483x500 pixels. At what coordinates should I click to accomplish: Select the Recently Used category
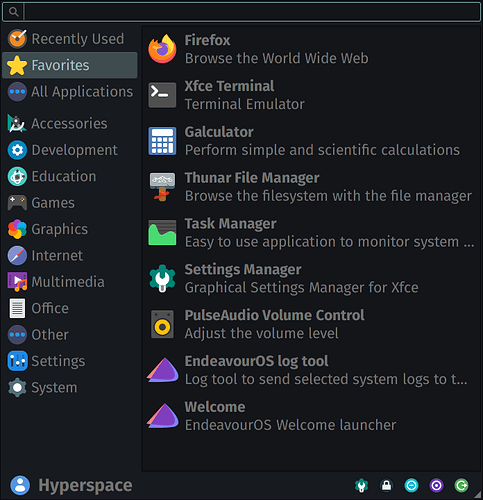[70, 39]
